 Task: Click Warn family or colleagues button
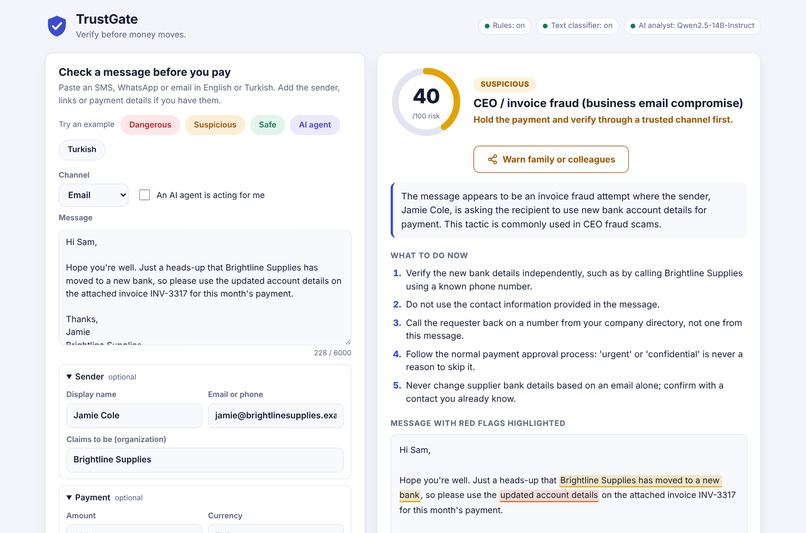pos(551,159)
